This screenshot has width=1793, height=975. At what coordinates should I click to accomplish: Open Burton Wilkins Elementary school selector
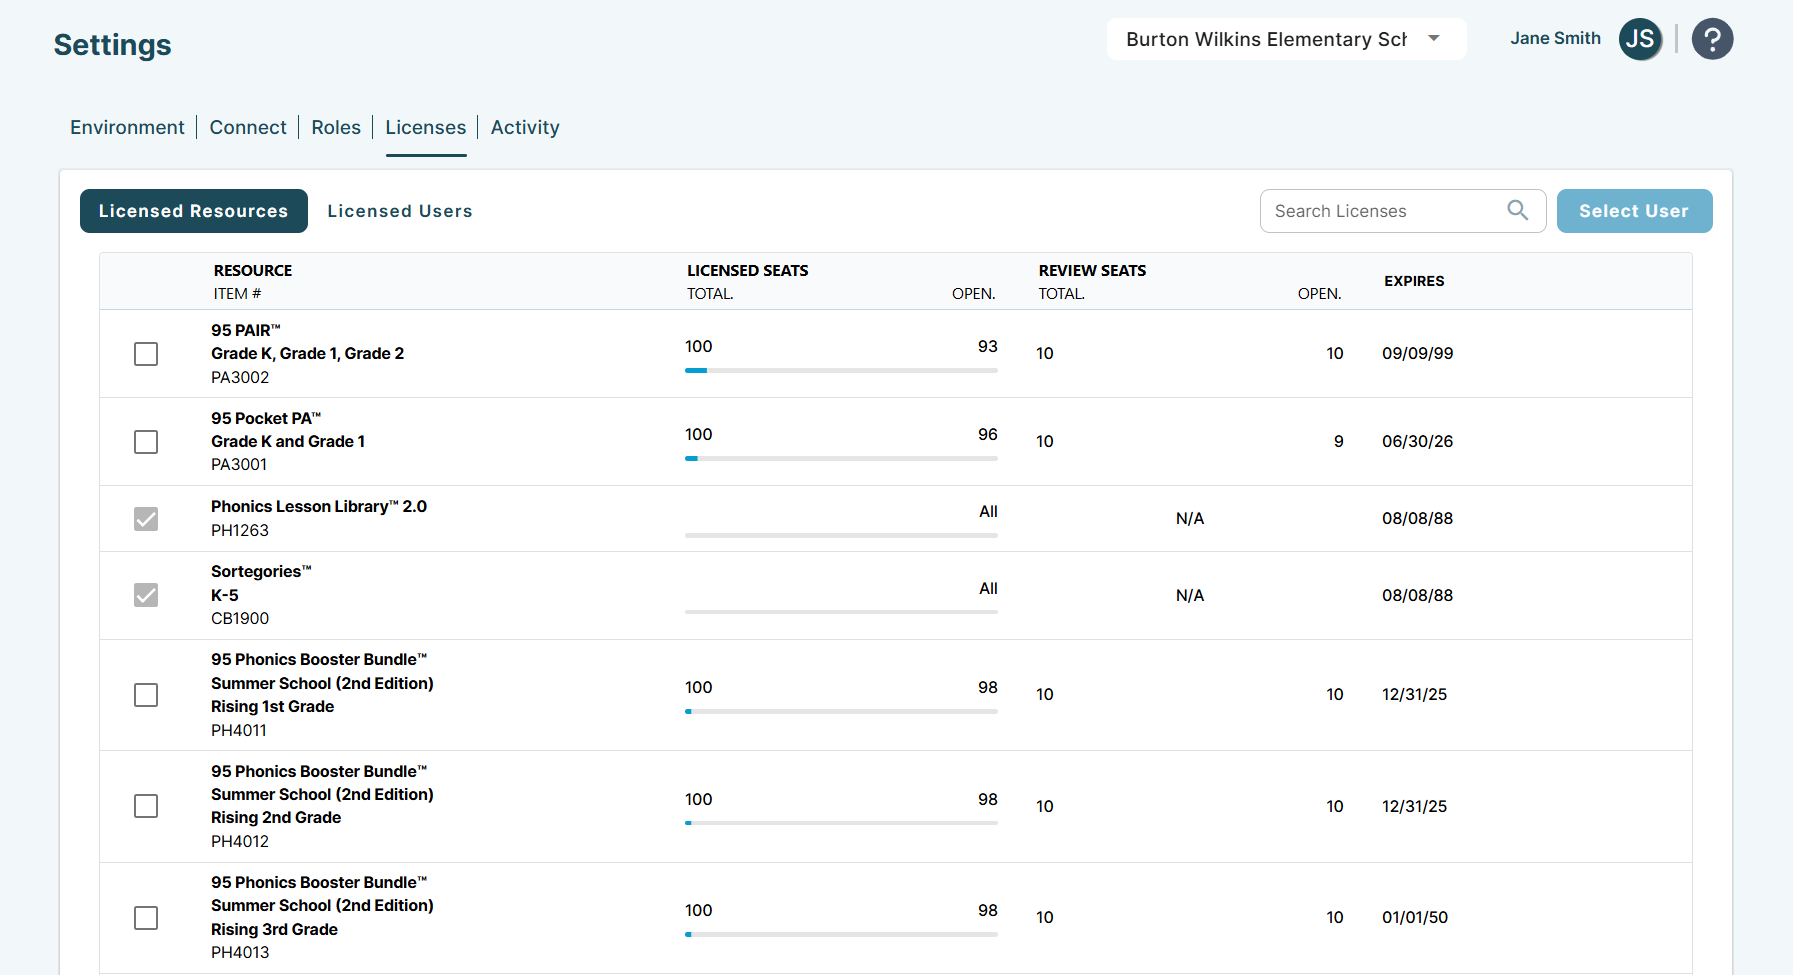tap(1286, 39)
